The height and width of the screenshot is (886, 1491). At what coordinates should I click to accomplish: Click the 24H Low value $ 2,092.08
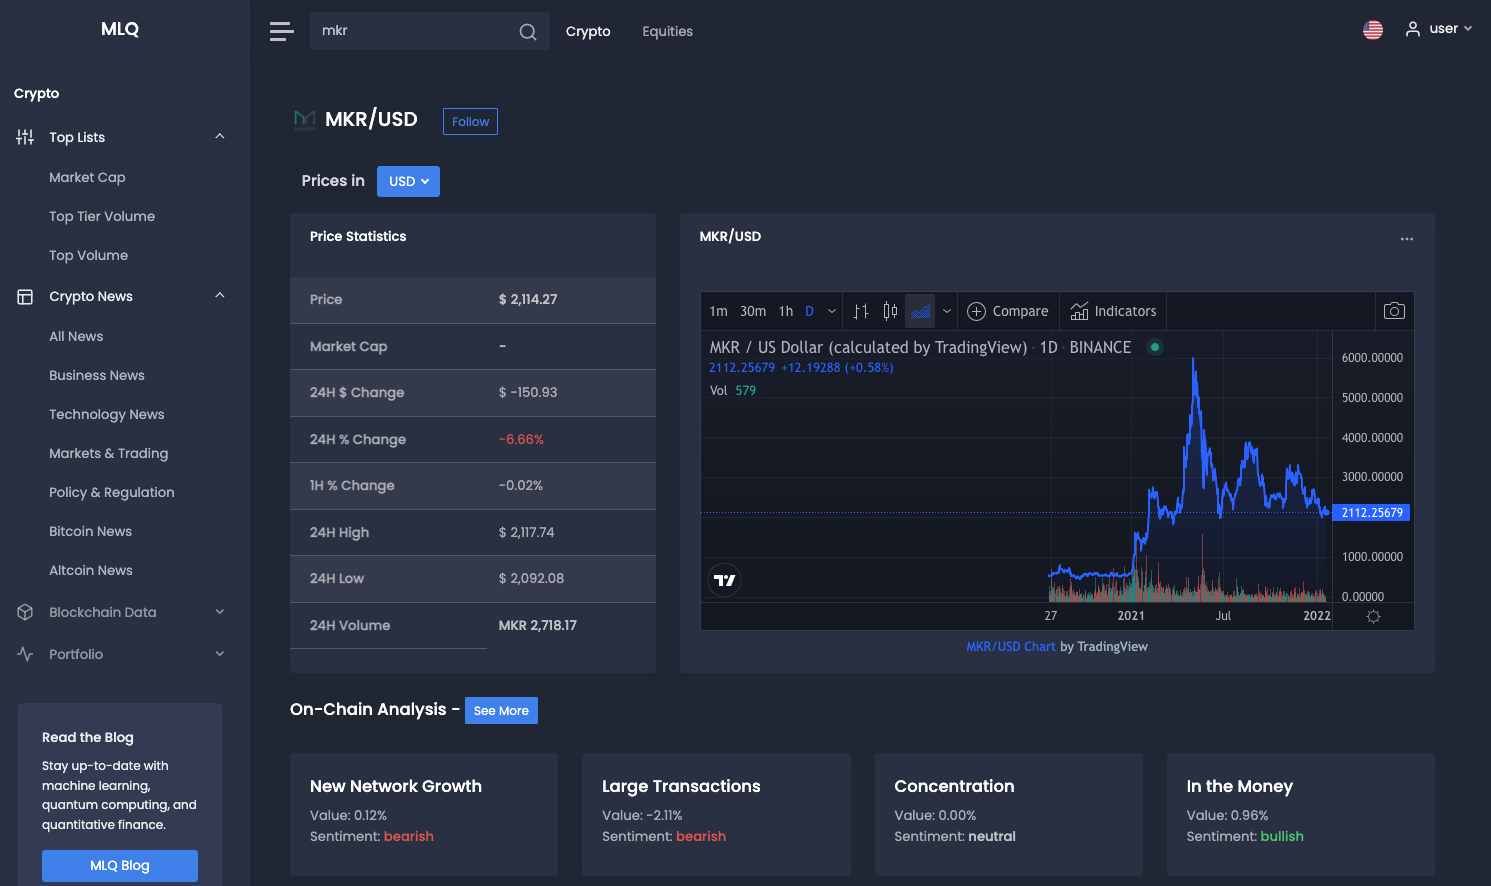[531, 578]
